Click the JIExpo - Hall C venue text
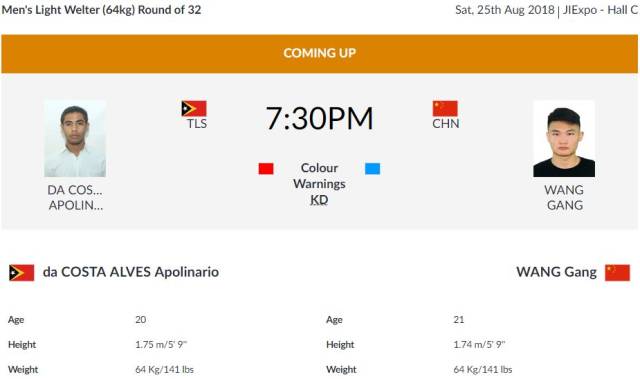The height and width of the screenshot is (379, 640). pyautogui.click(x=600, y=10)
